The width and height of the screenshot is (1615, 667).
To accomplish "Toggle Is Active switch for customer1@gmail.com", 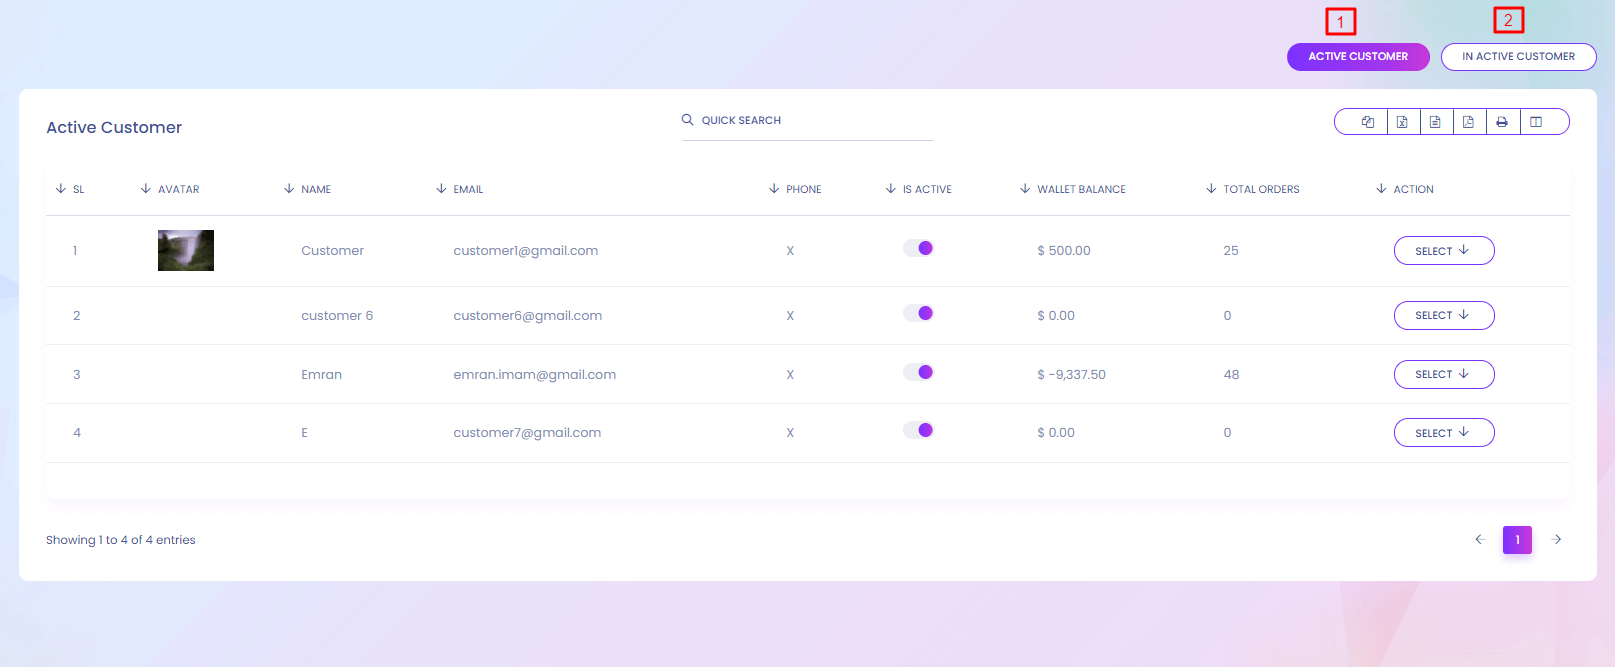I will 918,249.
